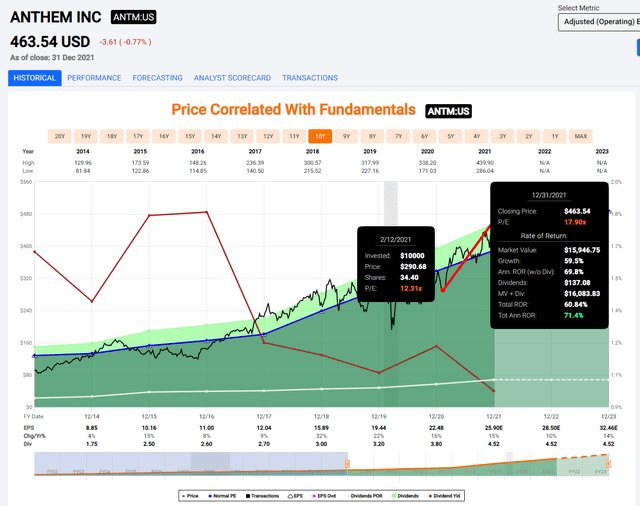Click the 25.90E EPS estimate

pos(494,428)
